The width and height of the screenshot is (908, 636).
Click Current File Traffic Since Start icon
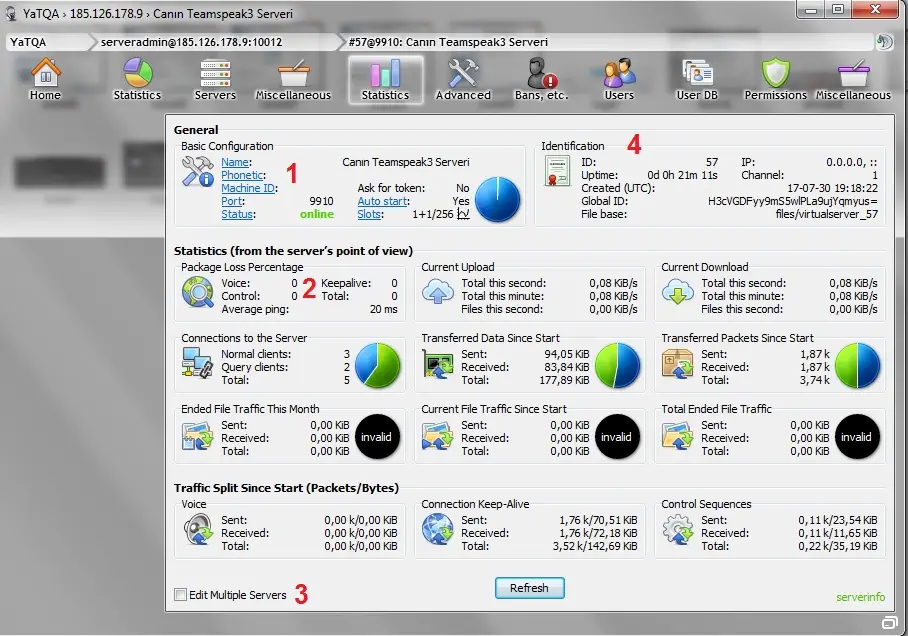437,436
